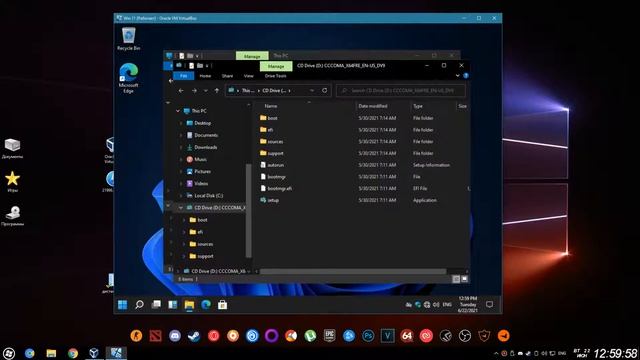Open Uplay icon in the host dock
640x360 pixels.
click(x=252, y=336)
